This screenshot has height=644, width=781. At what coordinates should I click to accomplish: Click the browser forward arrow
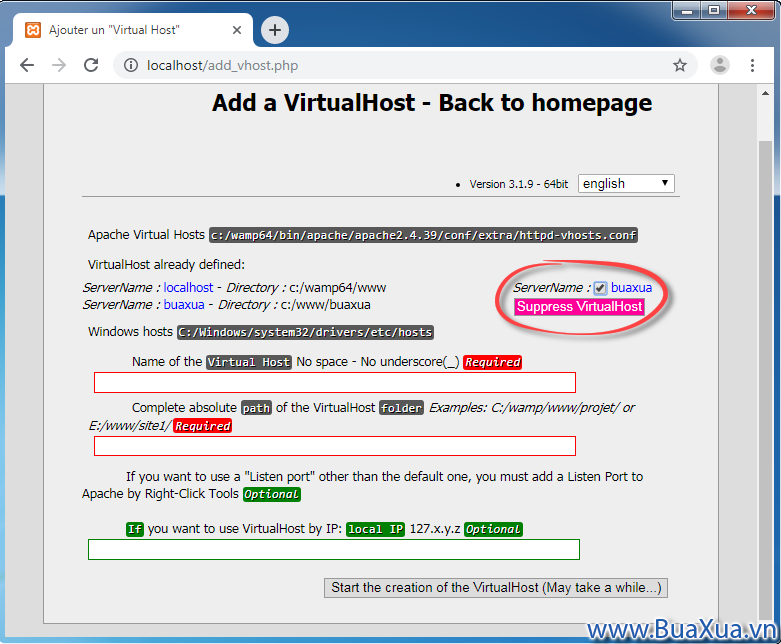point(59,65)
